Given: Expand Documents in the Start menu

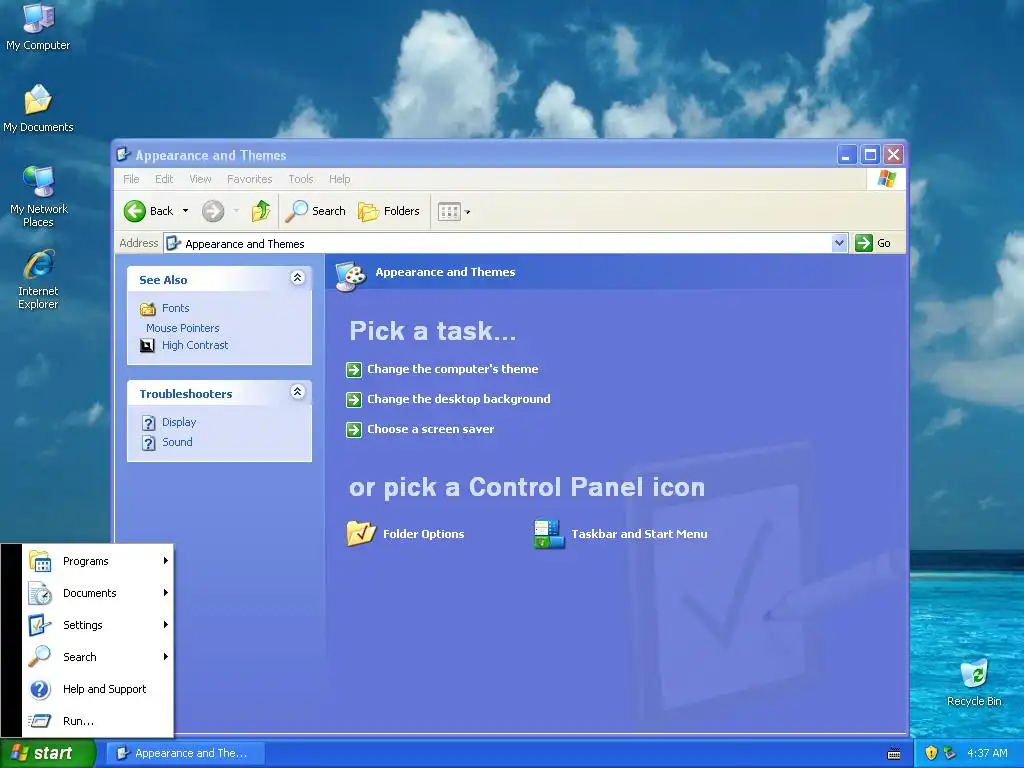Looking at the screenshot, I should pos(98,593).
